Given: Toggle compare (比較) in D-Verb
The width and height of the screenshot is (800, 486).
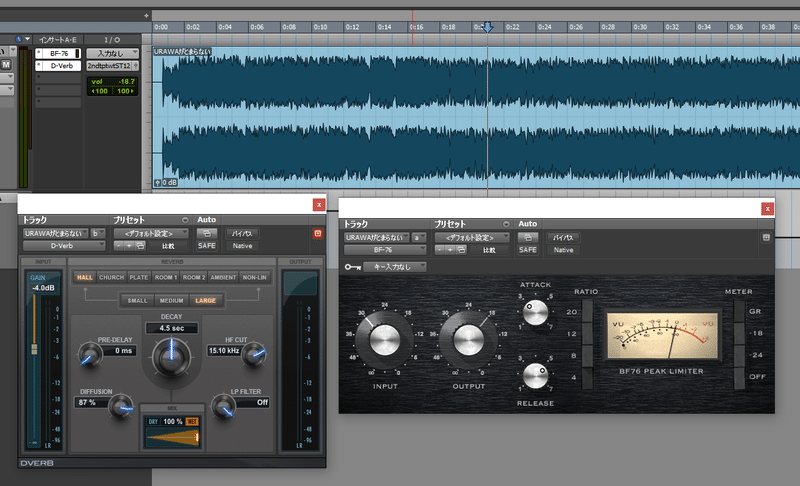Looking at the screenshot, I should [x=168, y=246].
